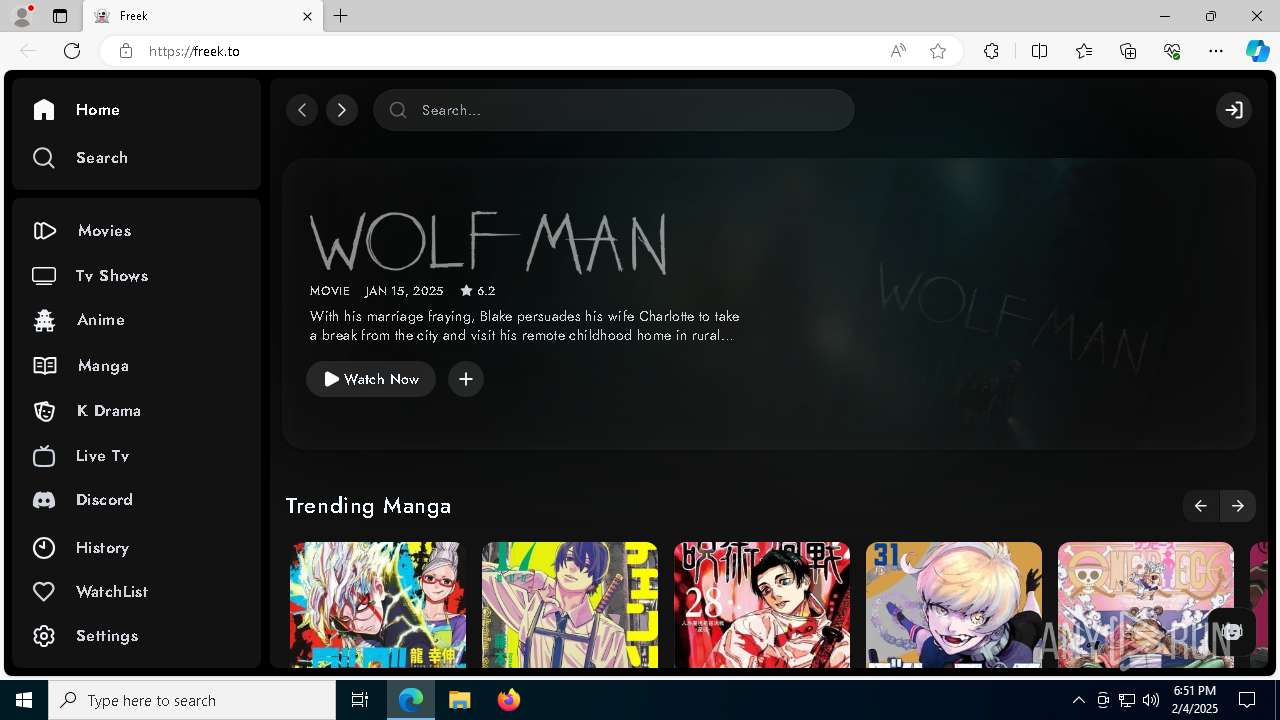The width and height of the screenshot is (1280, 720).
Task: View site information lock icon
Action: coord(126,51)
